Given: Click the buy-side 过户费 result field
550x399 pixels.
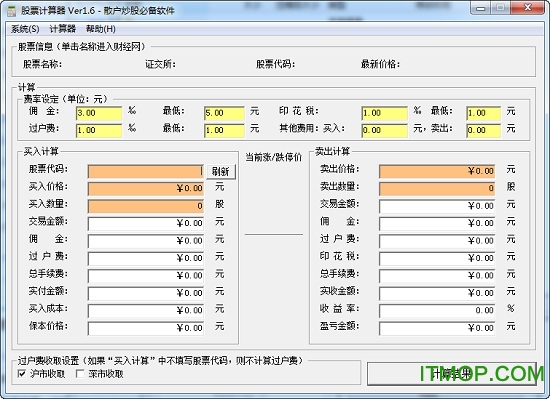Looking at the screenshot, I should [146, 258].
